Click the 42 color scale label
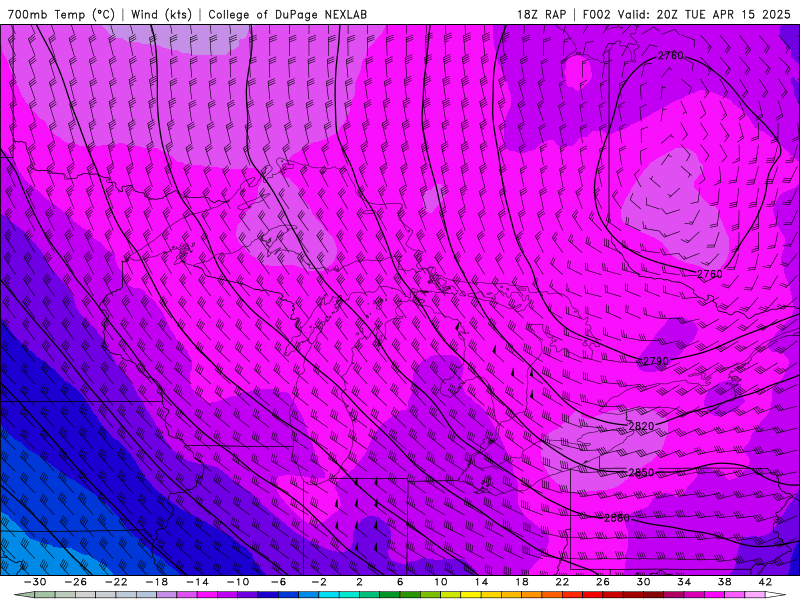The image size is (800, 600). (765, 582)
